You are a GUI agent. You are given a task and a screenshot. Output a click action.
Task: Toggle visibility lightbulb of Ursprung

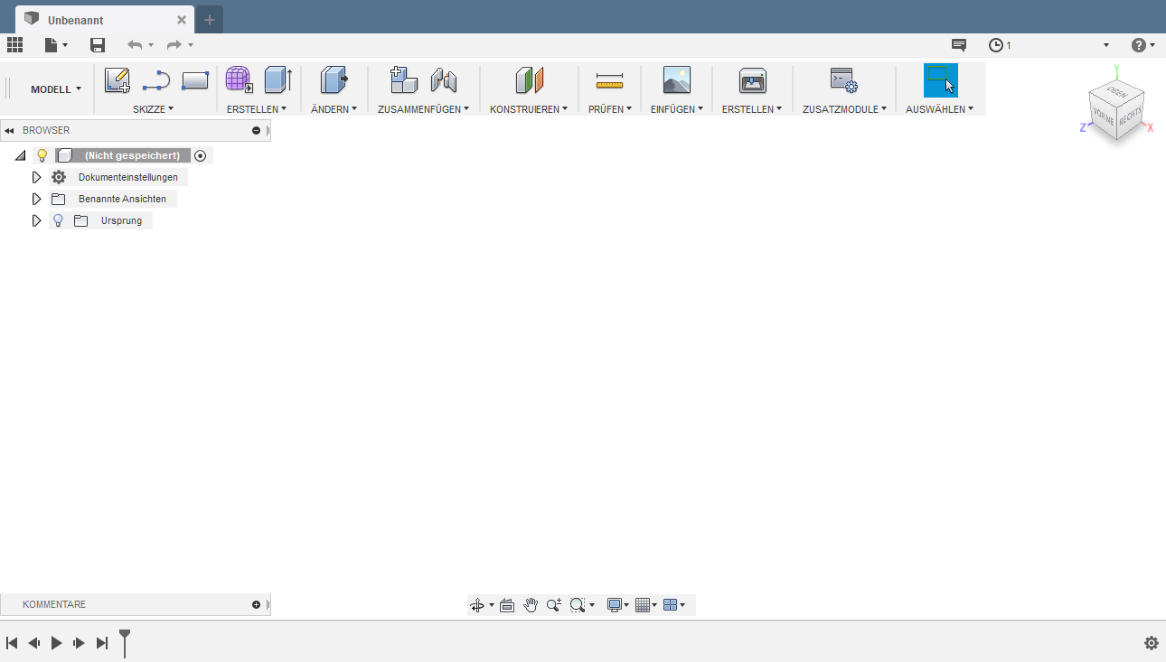58,220
